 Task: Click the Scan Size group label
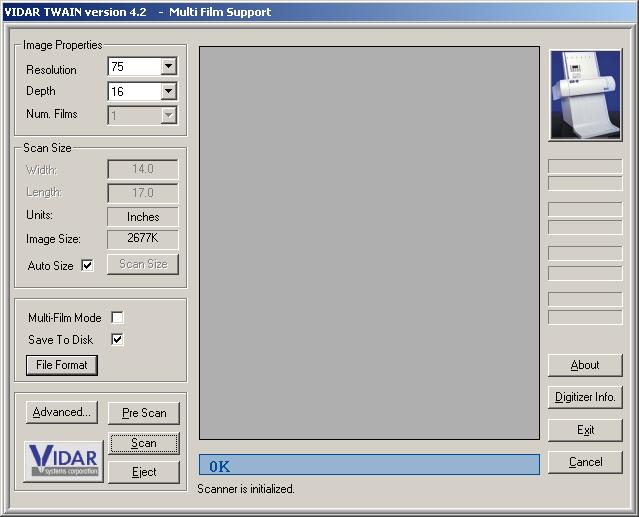pos(47,148)
